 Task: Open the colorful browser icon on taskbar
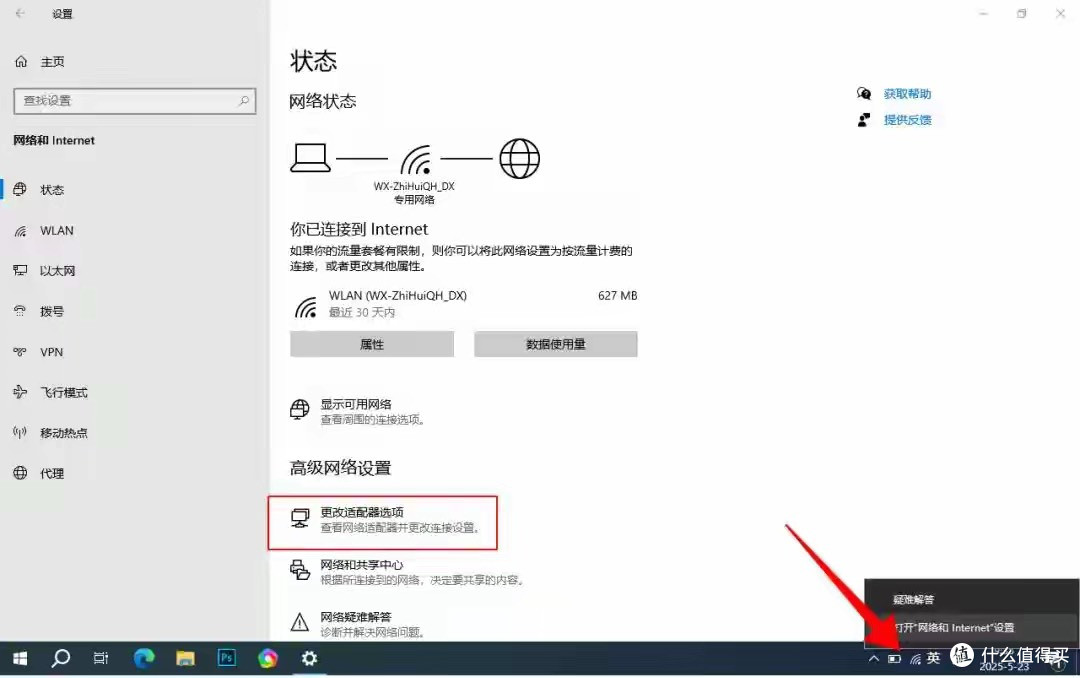pyautogui.click(x=268, y=659)
